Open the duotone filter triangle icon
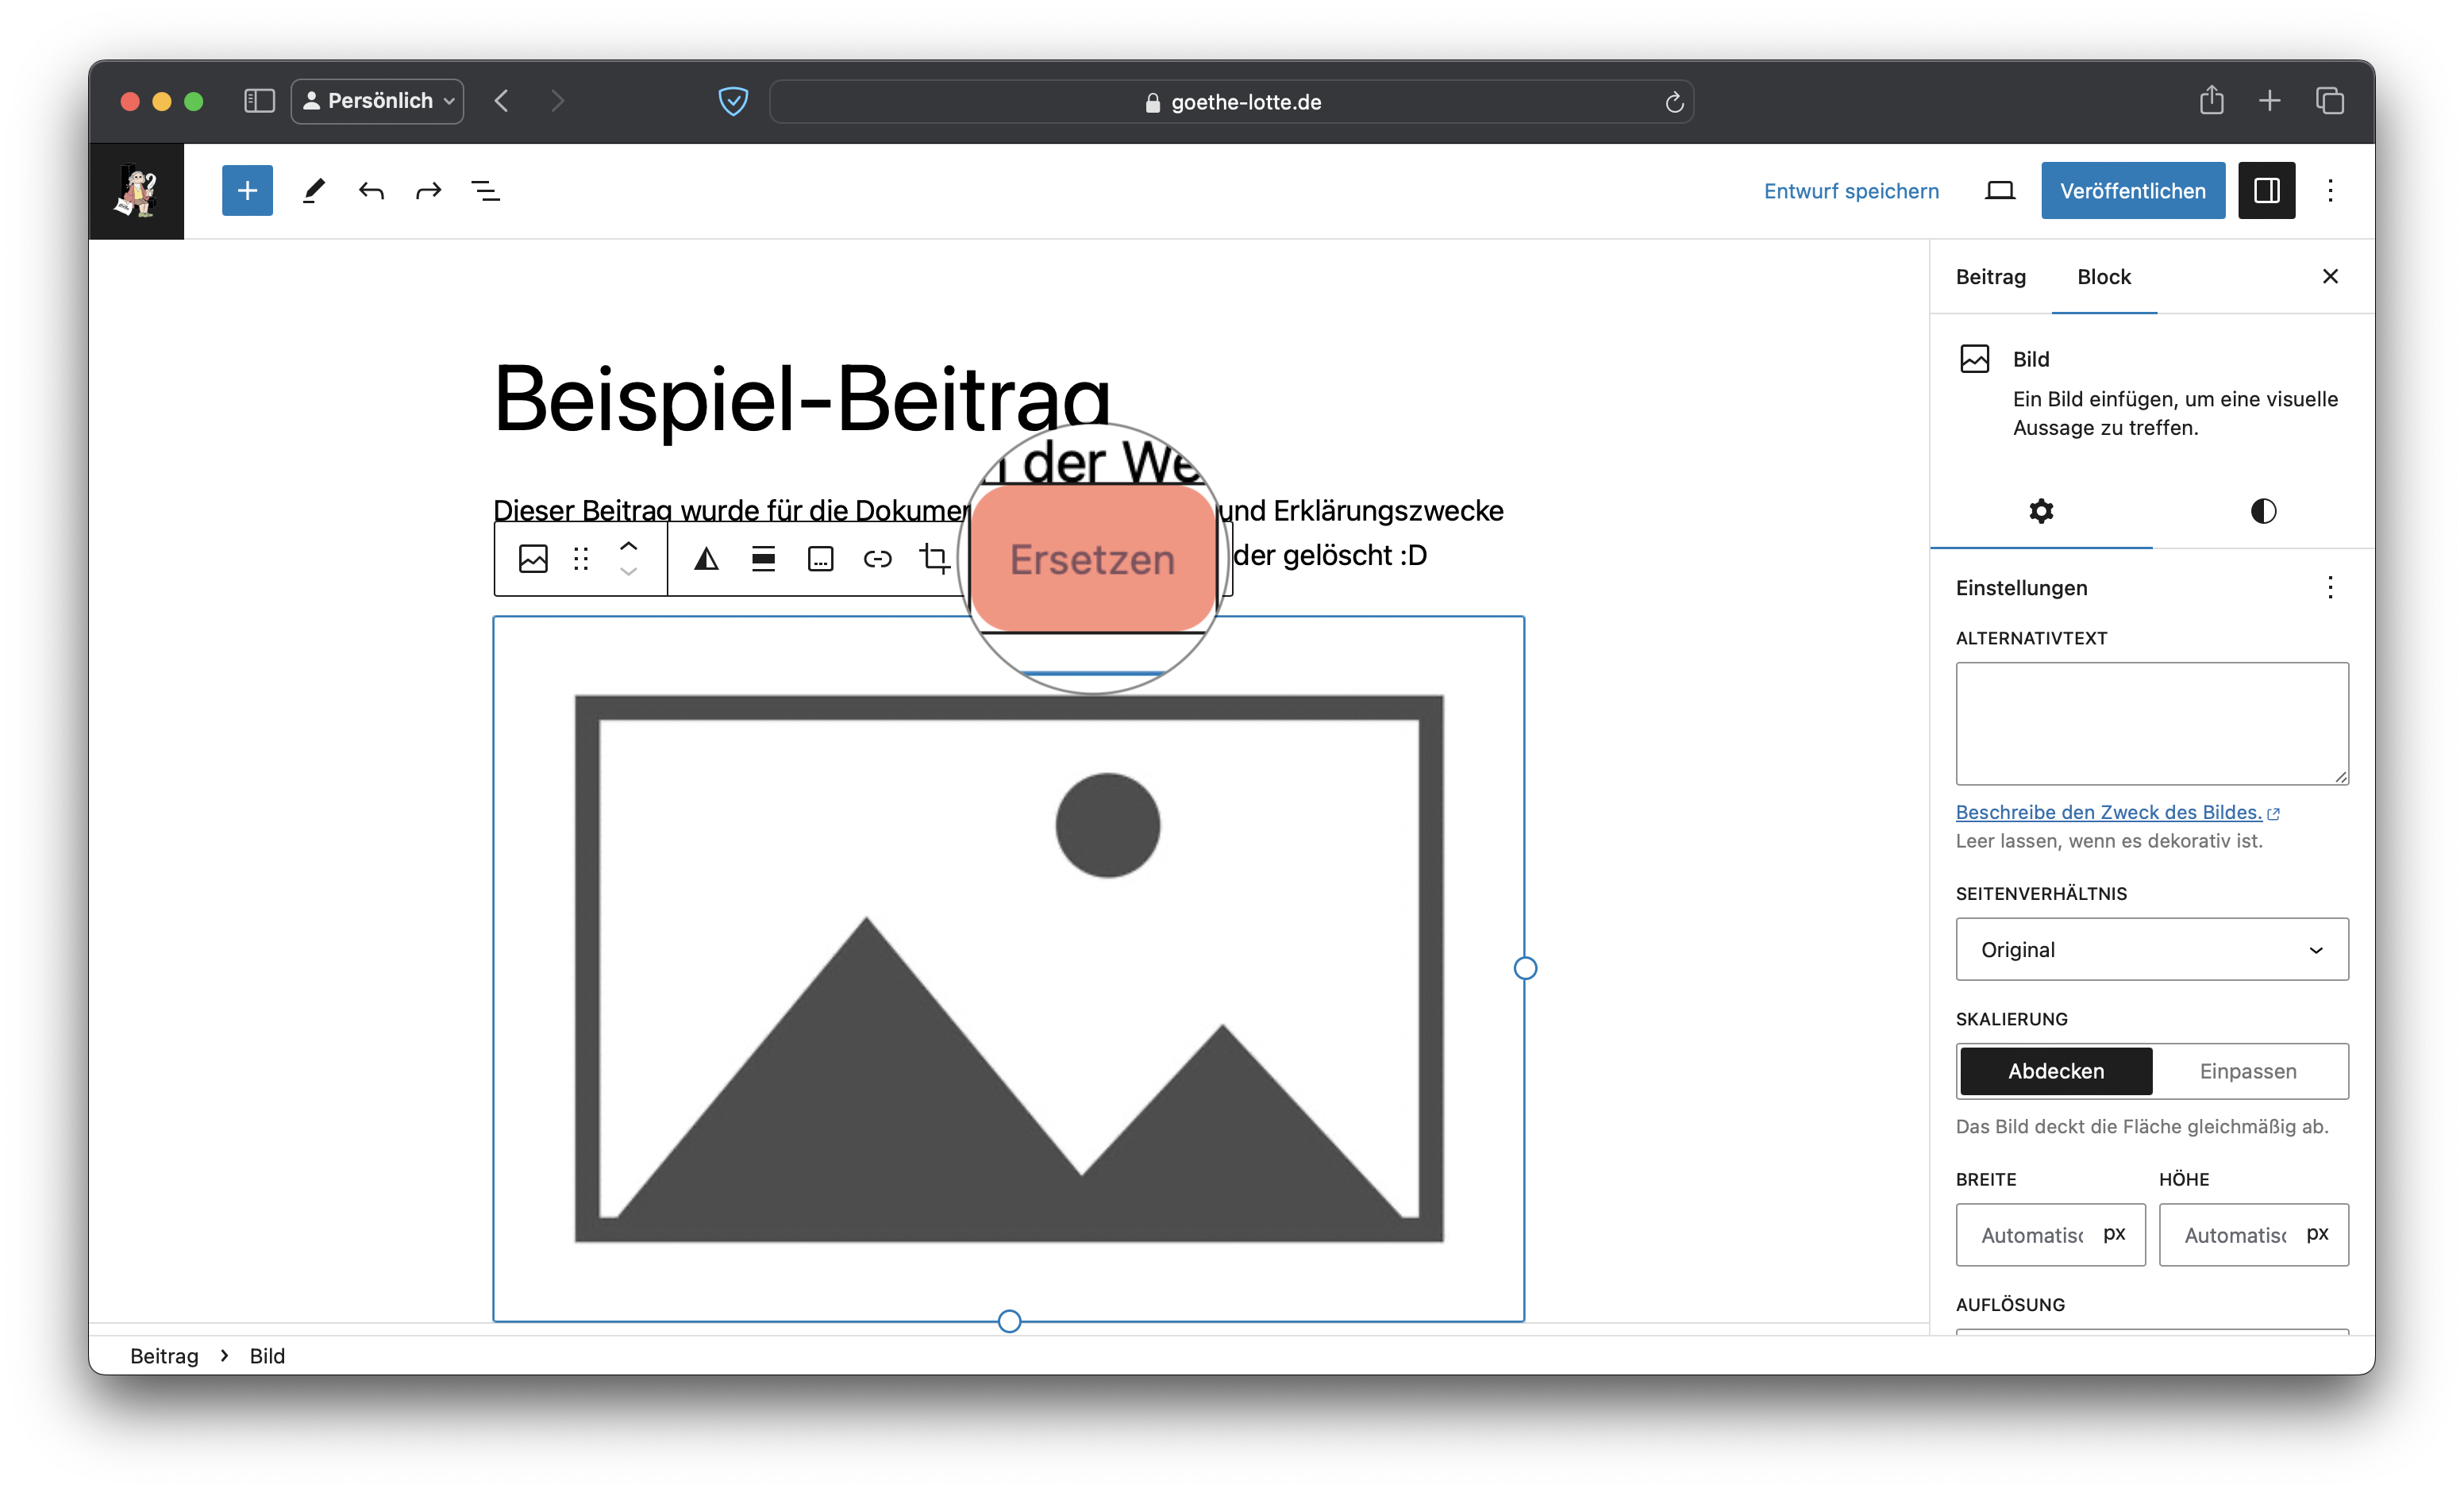Screen dimensions: 2464x1492 pyautogui.click(x=706, y=558)
